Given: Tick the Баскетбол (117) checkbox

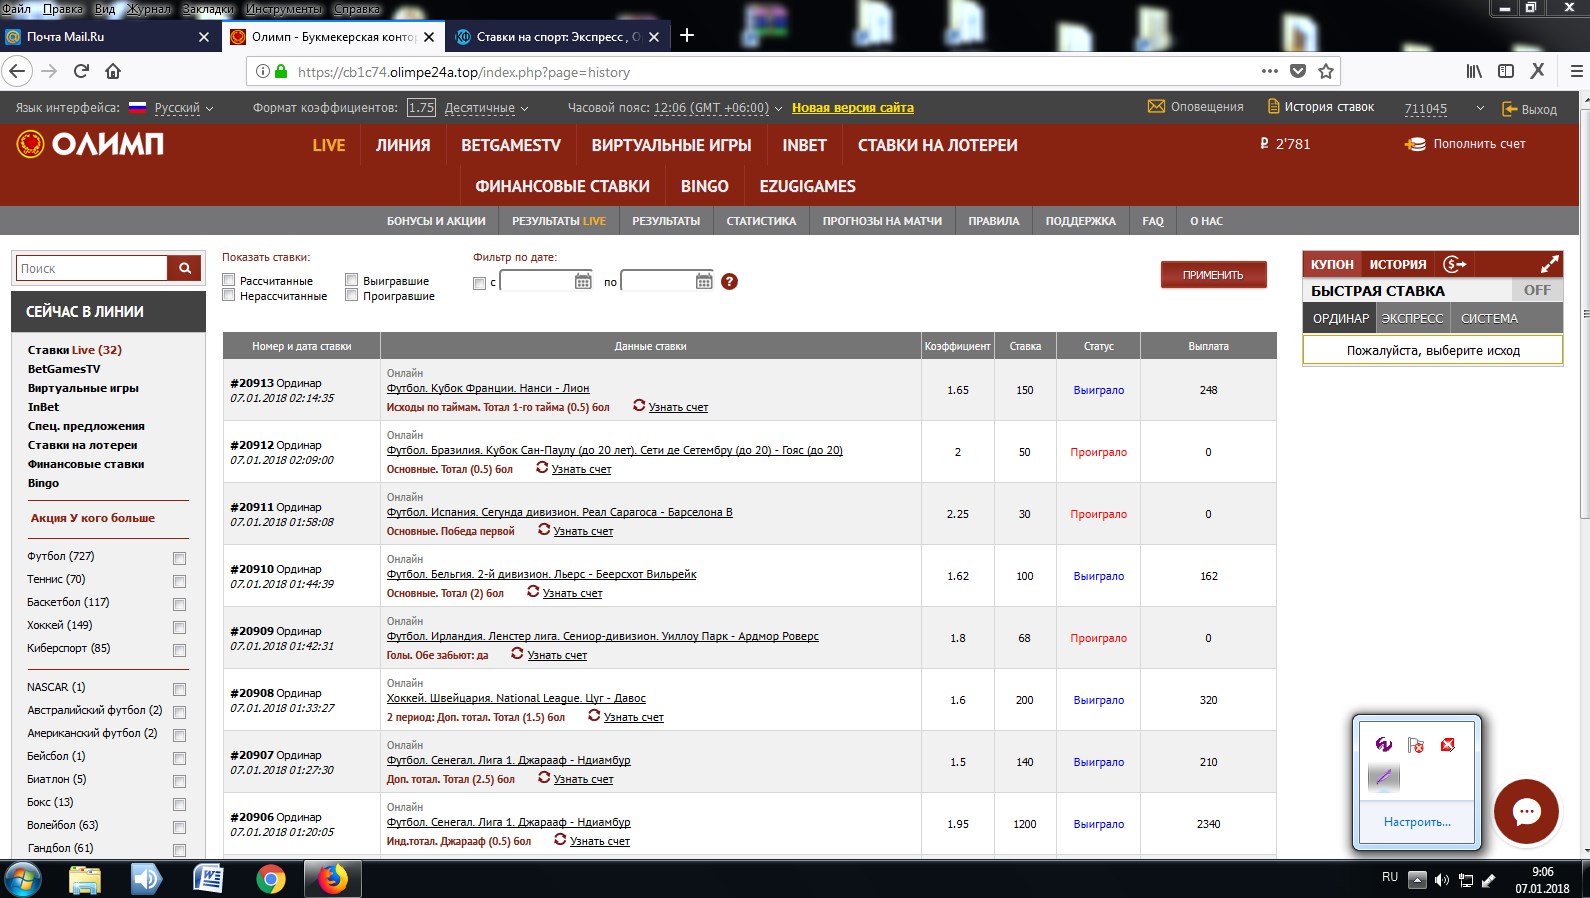Looking at the screenshot, I should 179,604.
